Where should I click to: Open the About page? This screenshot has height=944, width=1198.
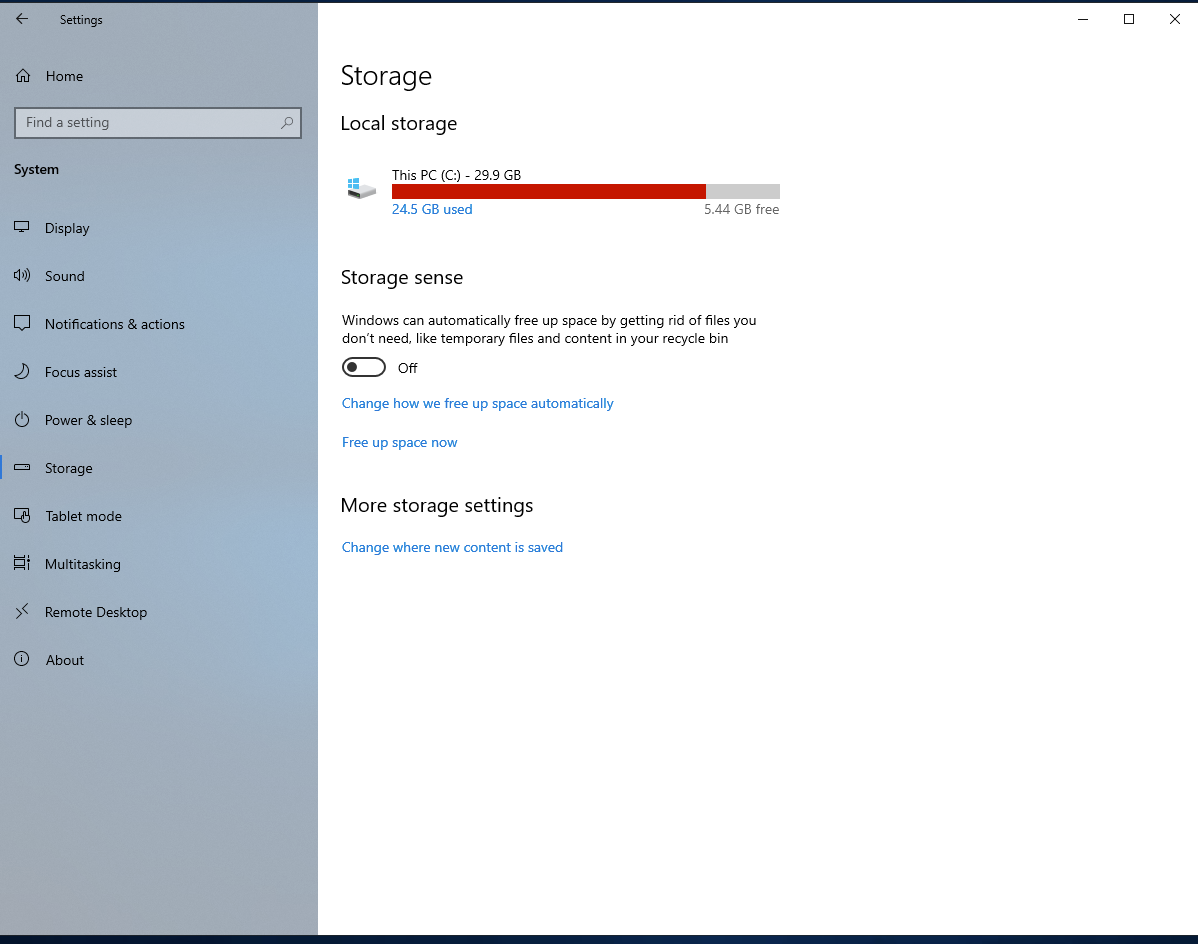coord(65,661)
